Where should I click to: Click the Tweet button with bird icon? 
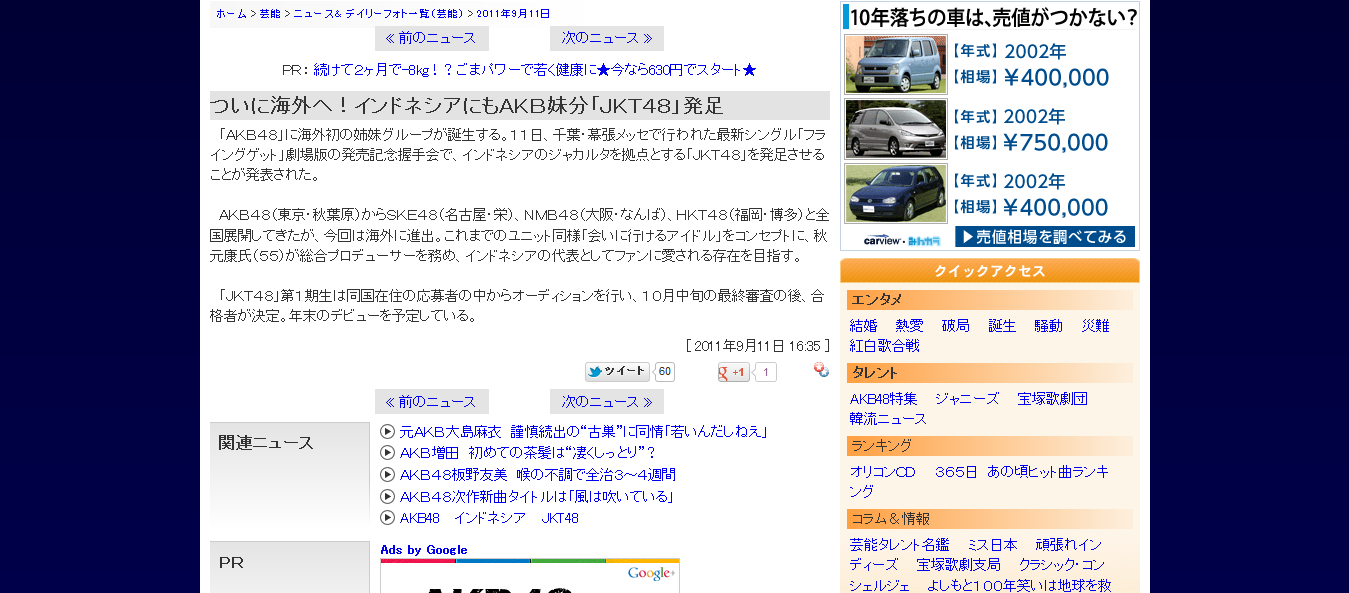tap(617, 372)
